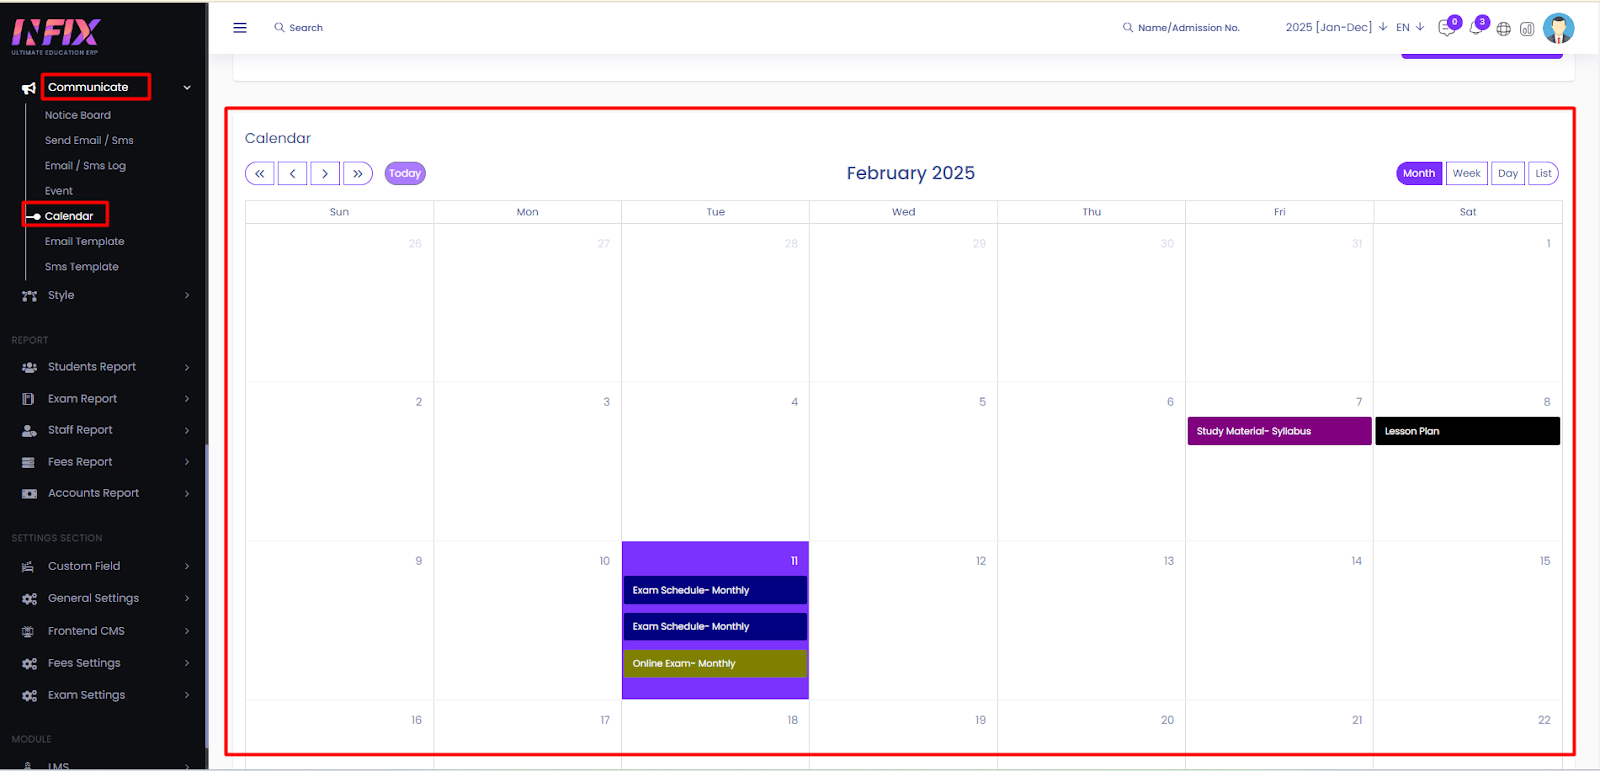Expand the General Settings submenu arrow
1600x771 pixels.
(x=187, y=599)
